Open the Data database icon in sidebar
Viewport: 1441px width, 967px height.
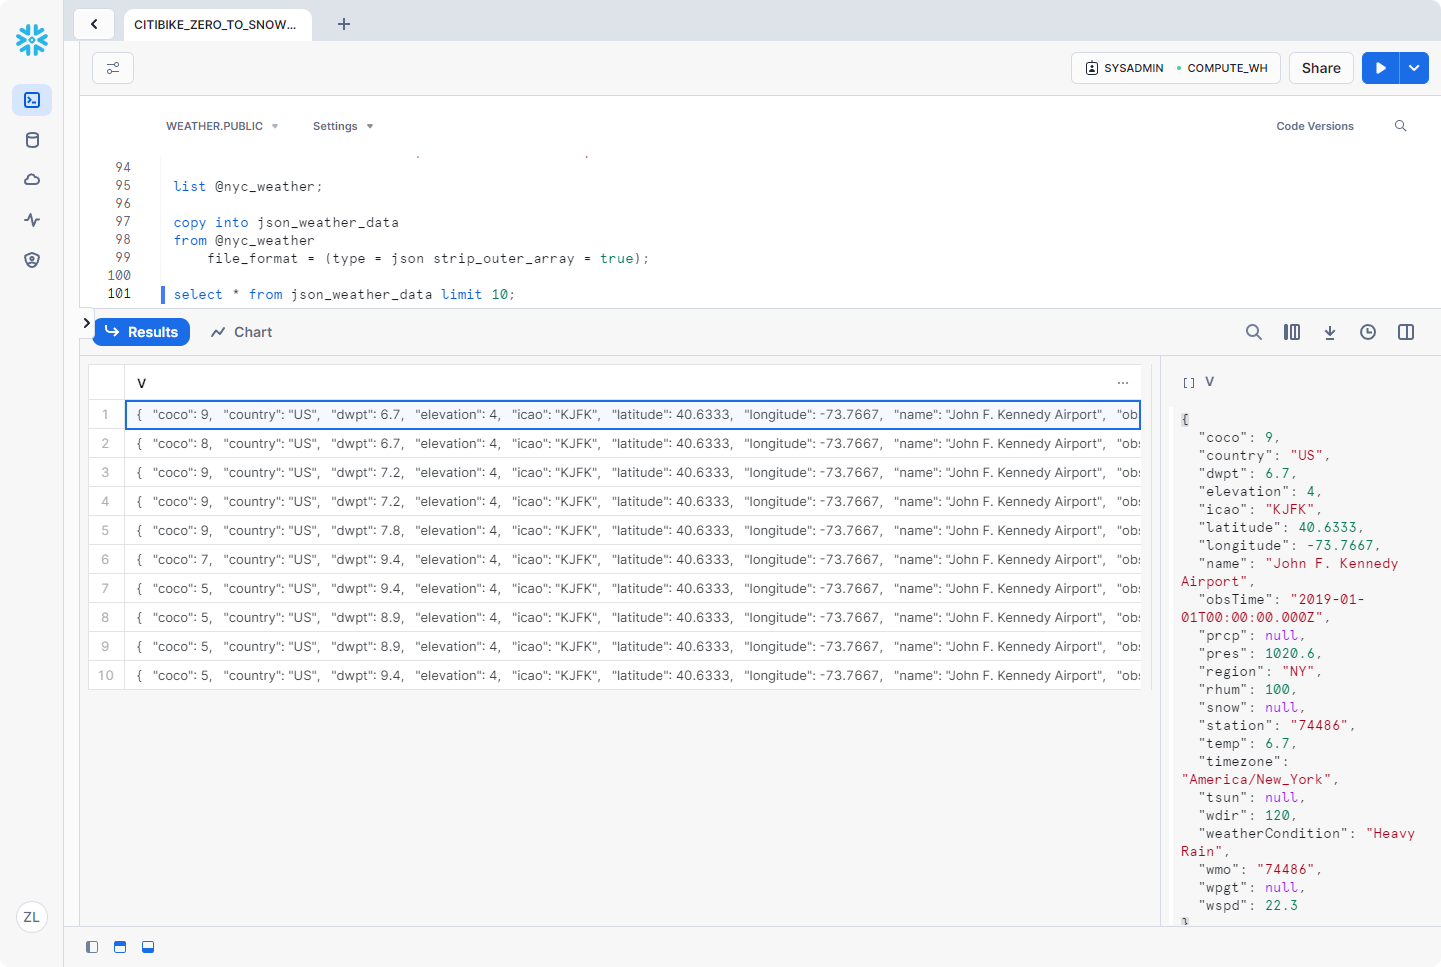tap(32, 140)
